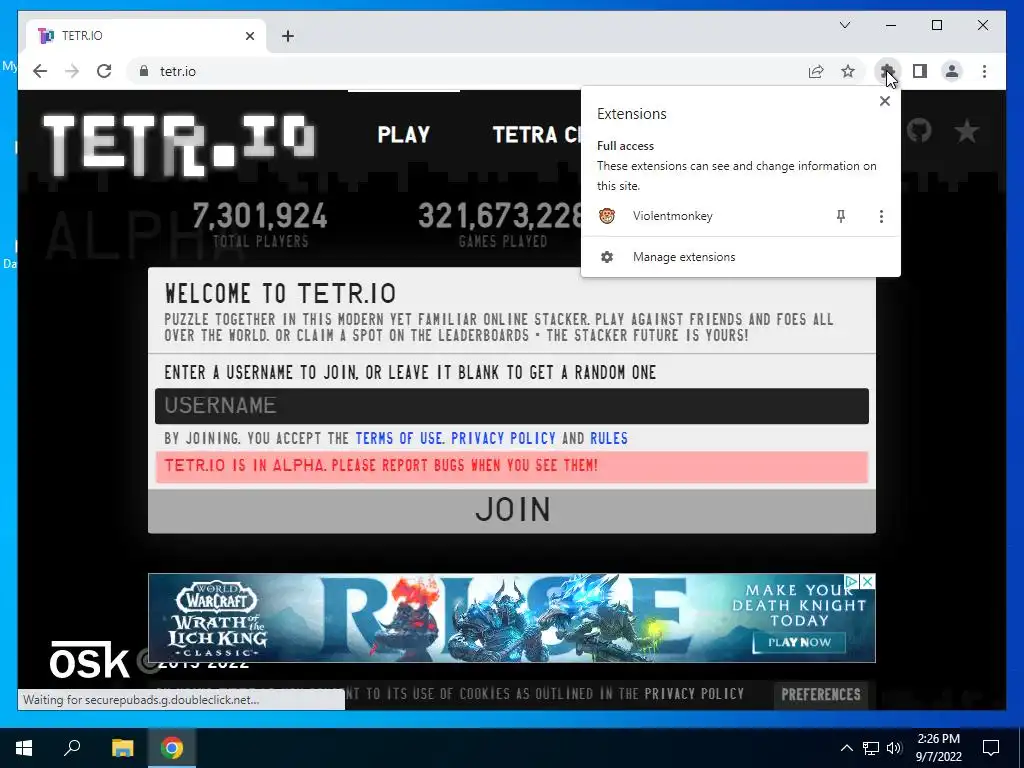Click the JOIN button
The width and height of the screenshot is (1024, 768).
click(512, 510)
